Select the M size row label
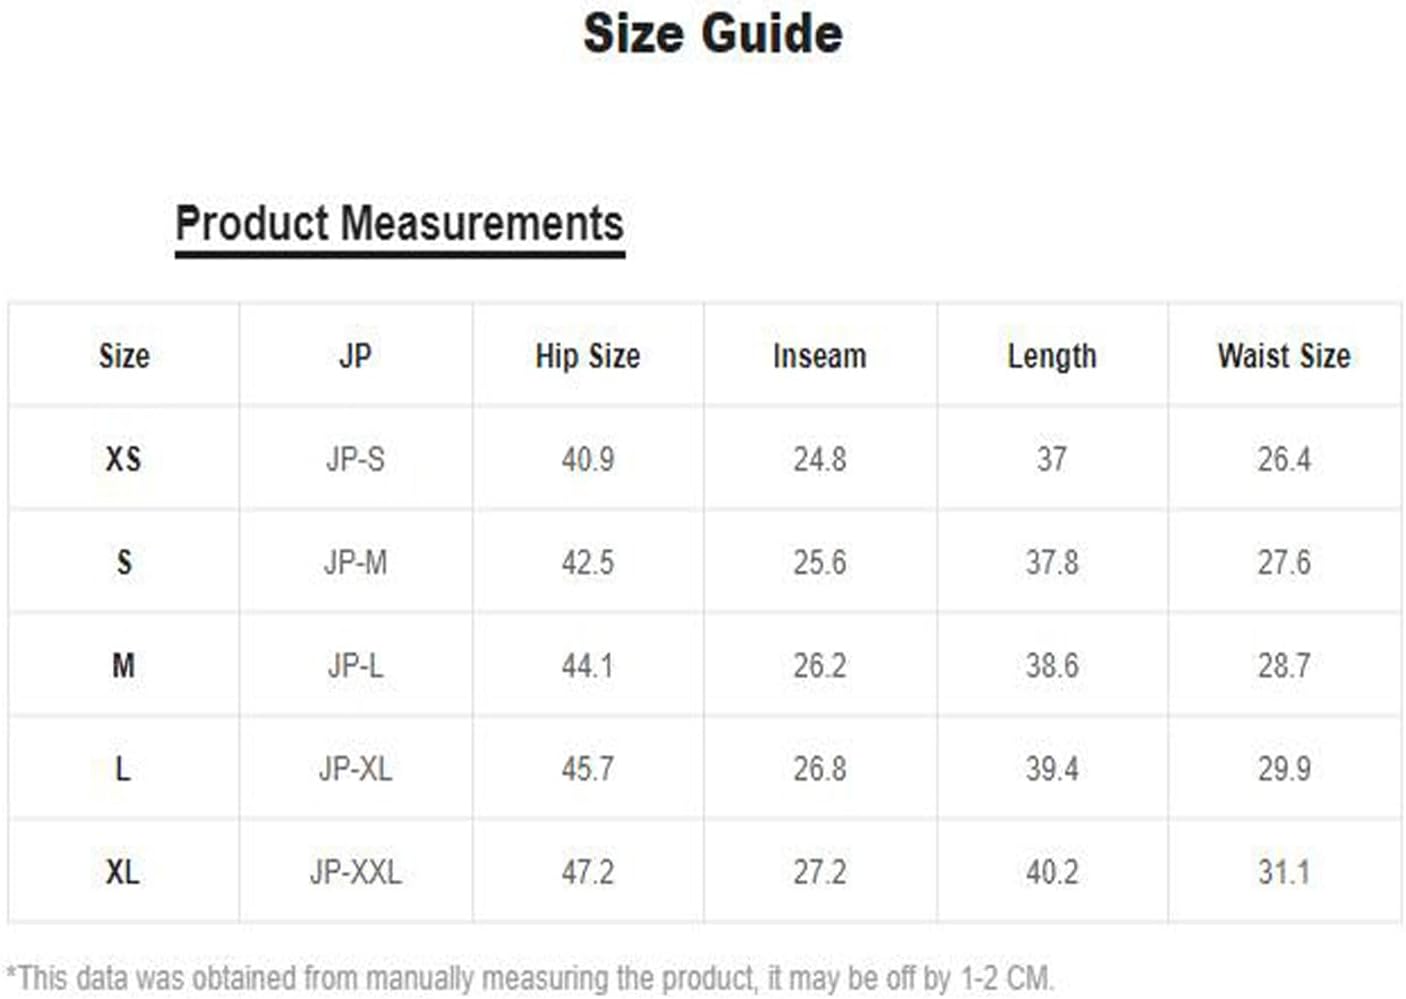This screenshot has width=1406, height=999. click(x=123, y=666)
